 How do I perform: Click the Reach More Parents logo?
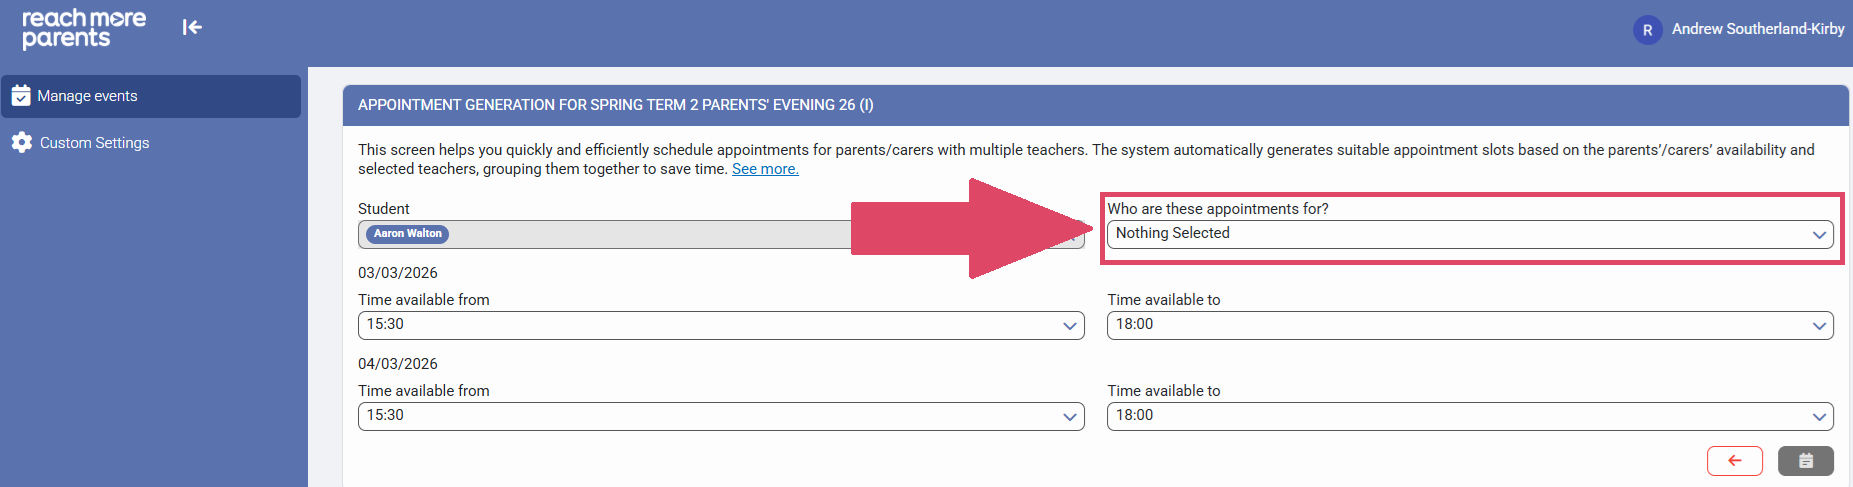click(84, 28)
